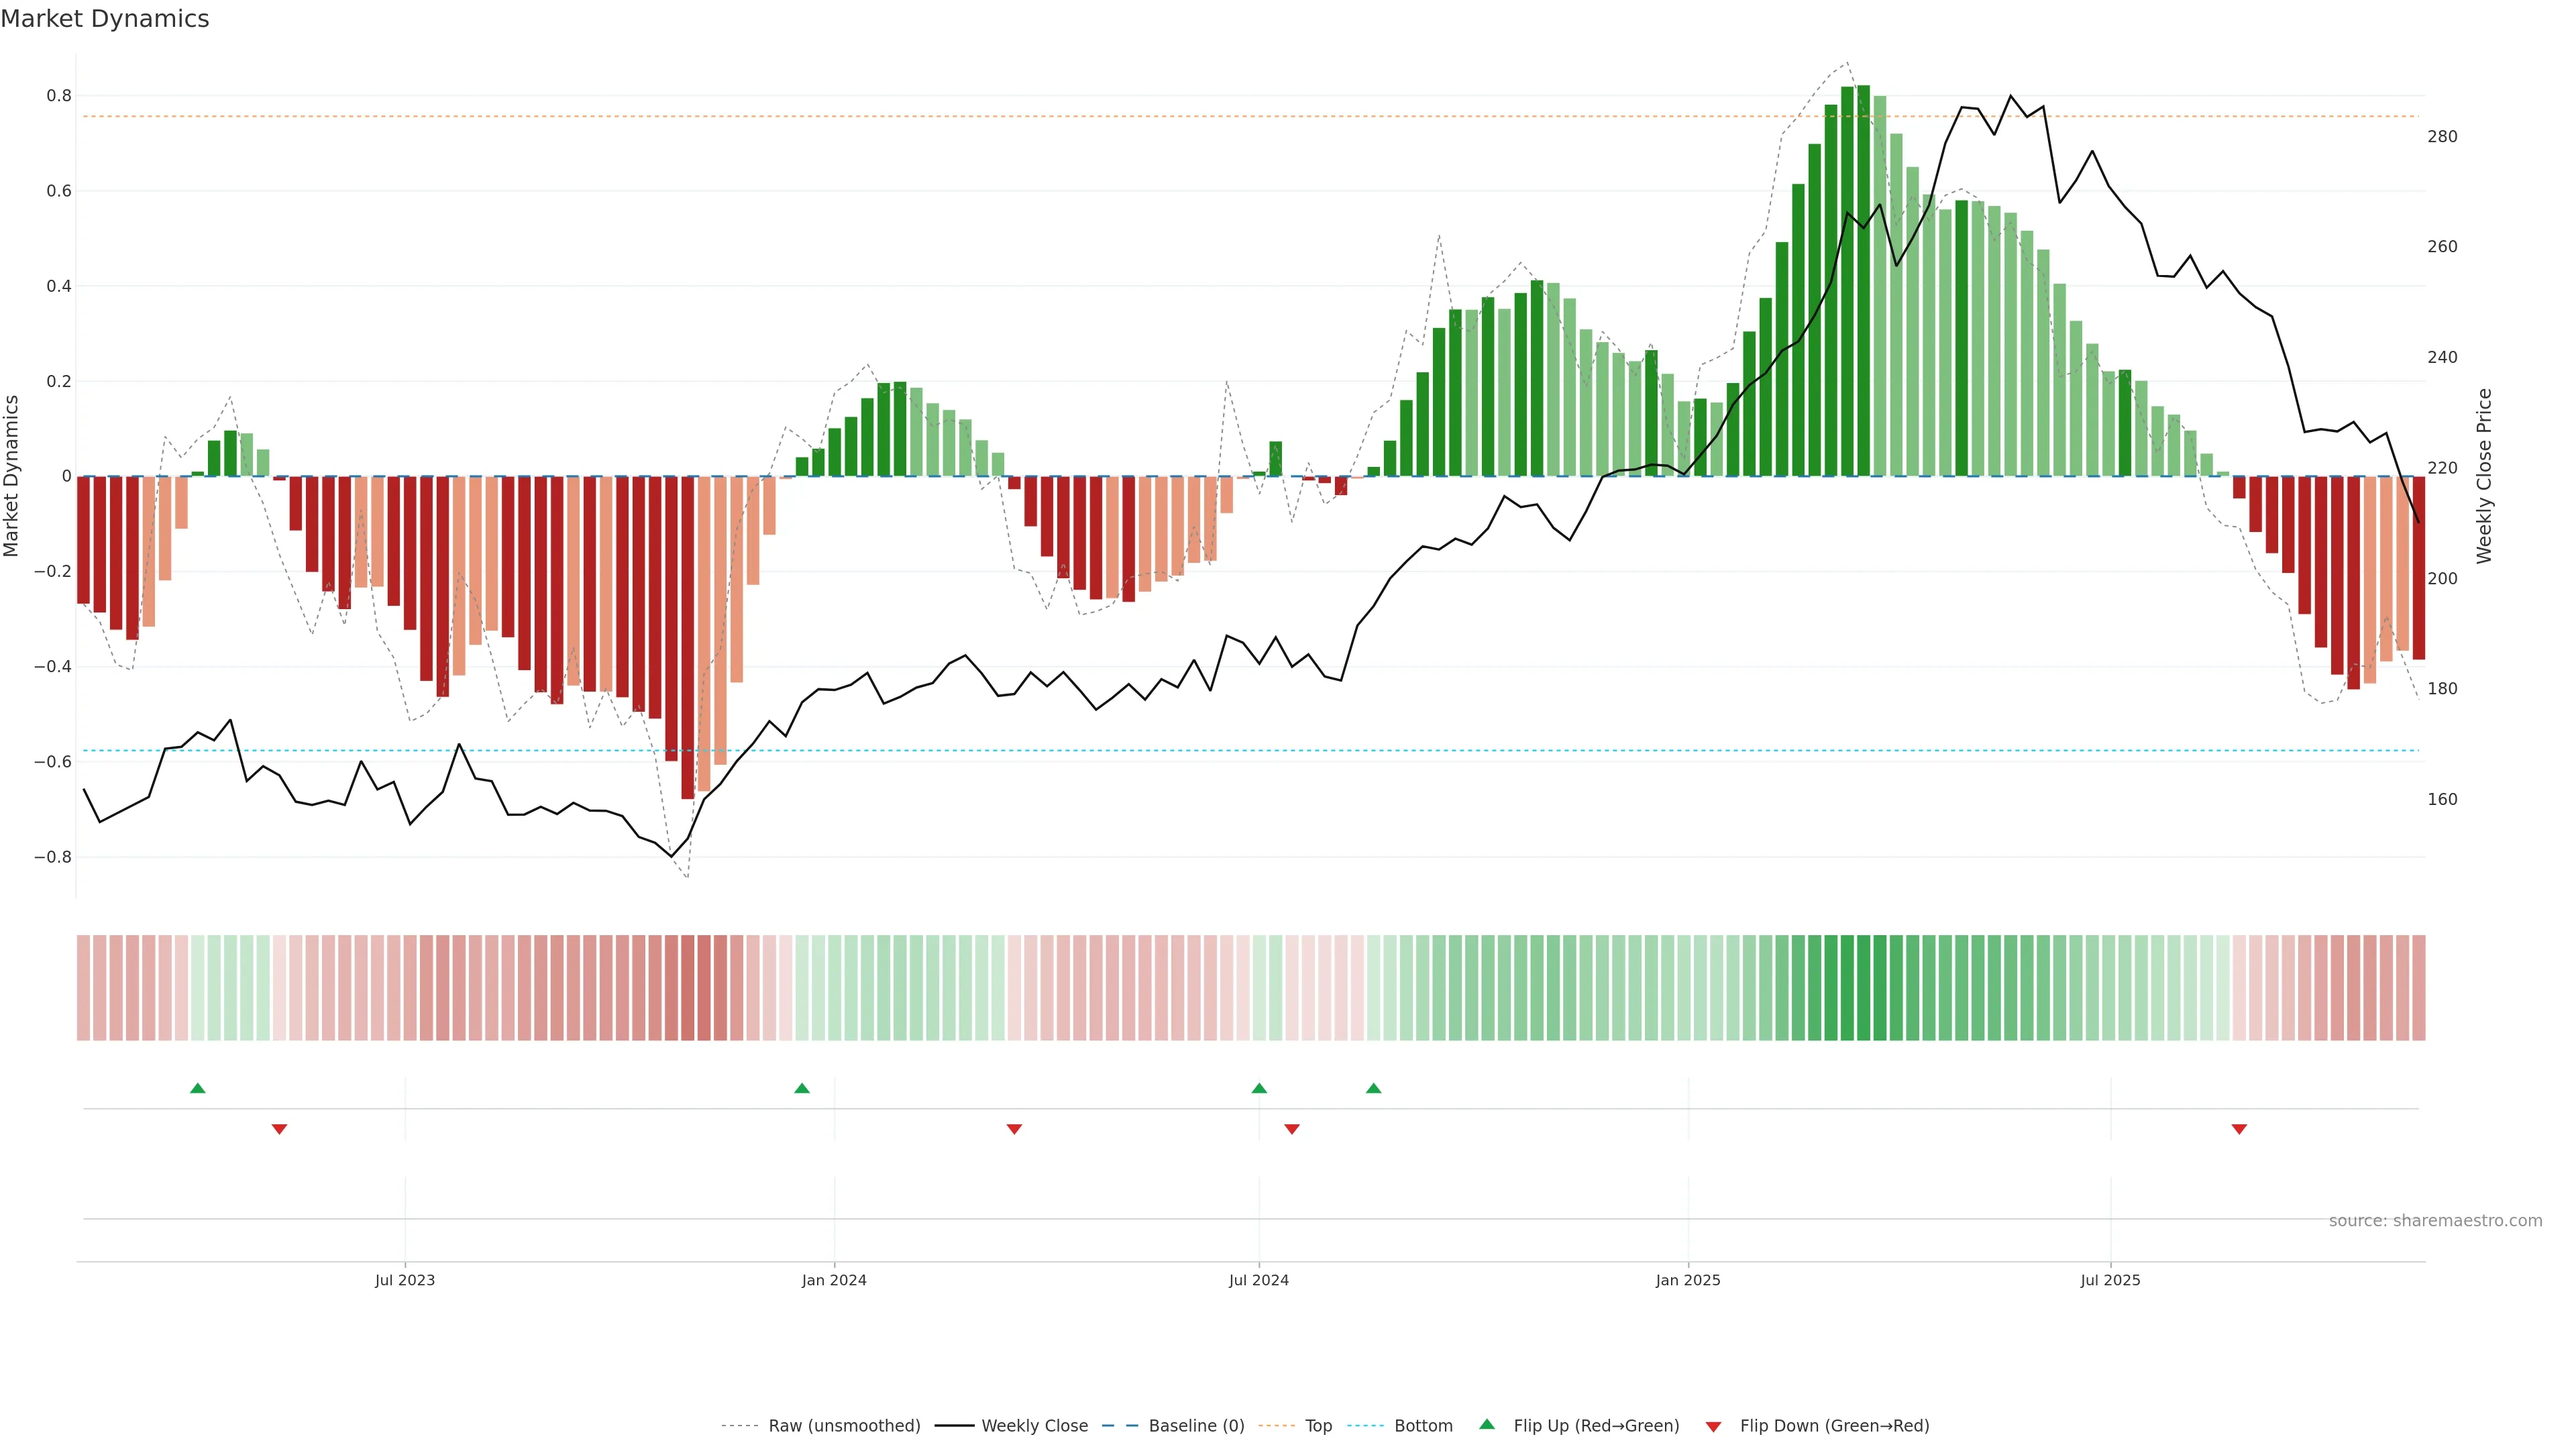Viewport: 2576px width, 1449px height.
Task: Click flip-down triangle just after Jul 2024
Action: [x=1291, y=1129]
